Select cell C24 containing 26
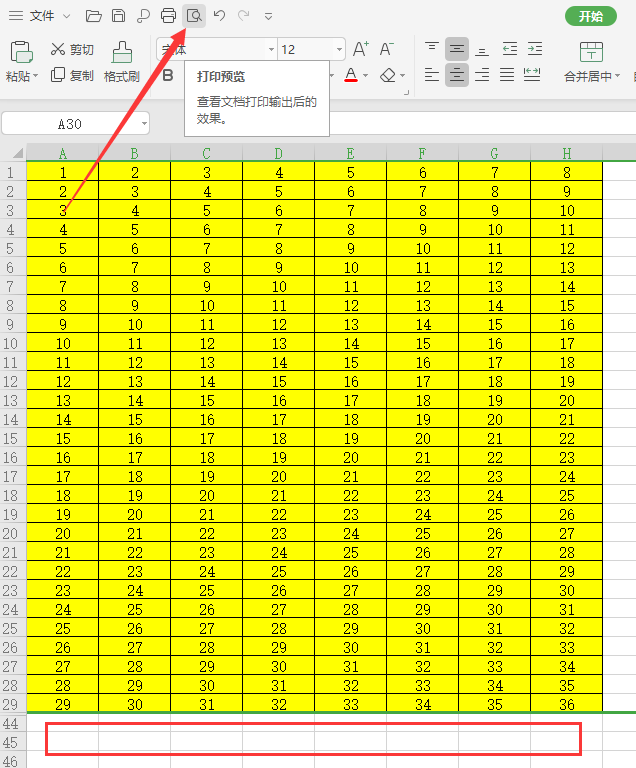 (207, 609)
